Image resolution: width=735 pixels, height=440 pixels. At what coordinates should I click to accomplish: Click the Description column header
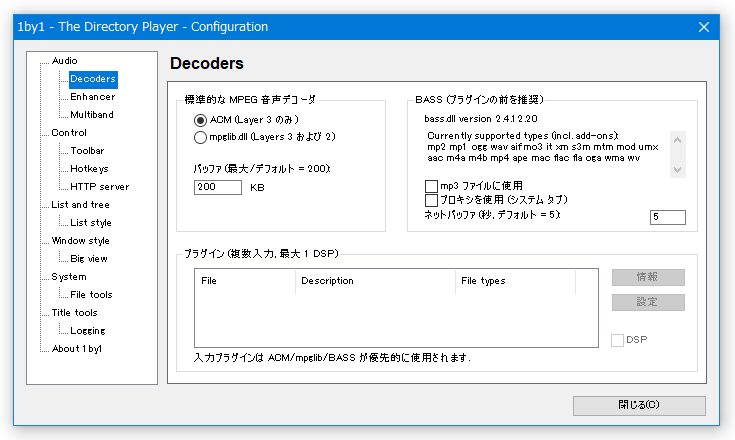tap(375, 281)
